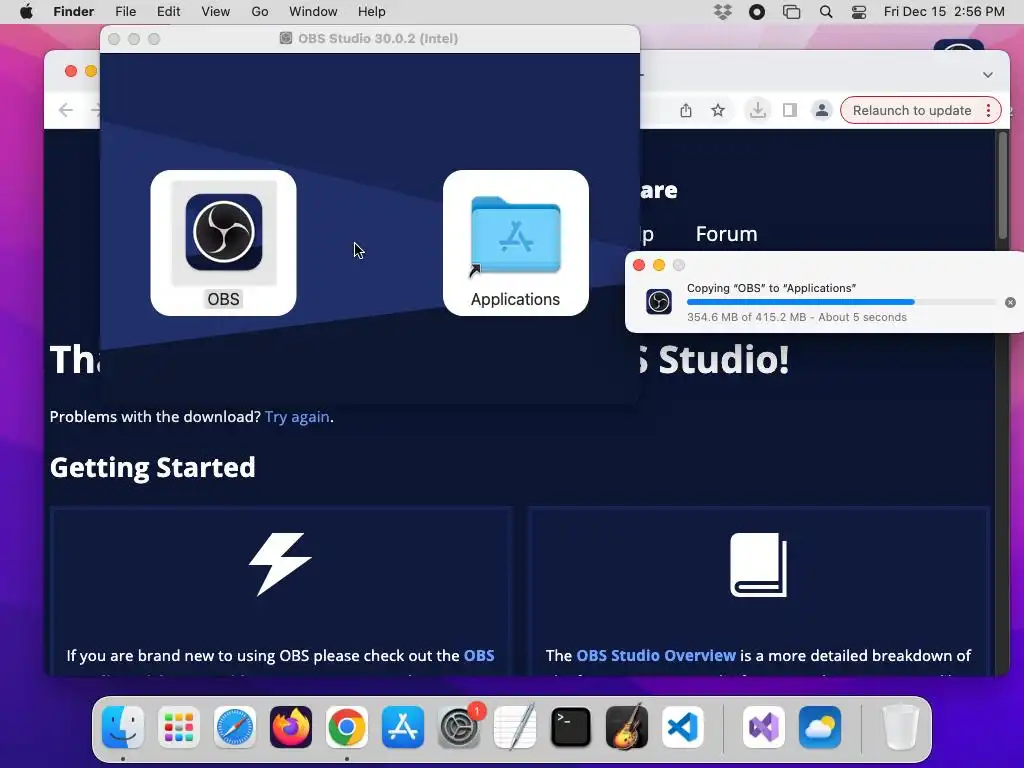Click the Share icon in Chrome's address bar
Screen dimensions: 1024x768
tap(686, 110)
